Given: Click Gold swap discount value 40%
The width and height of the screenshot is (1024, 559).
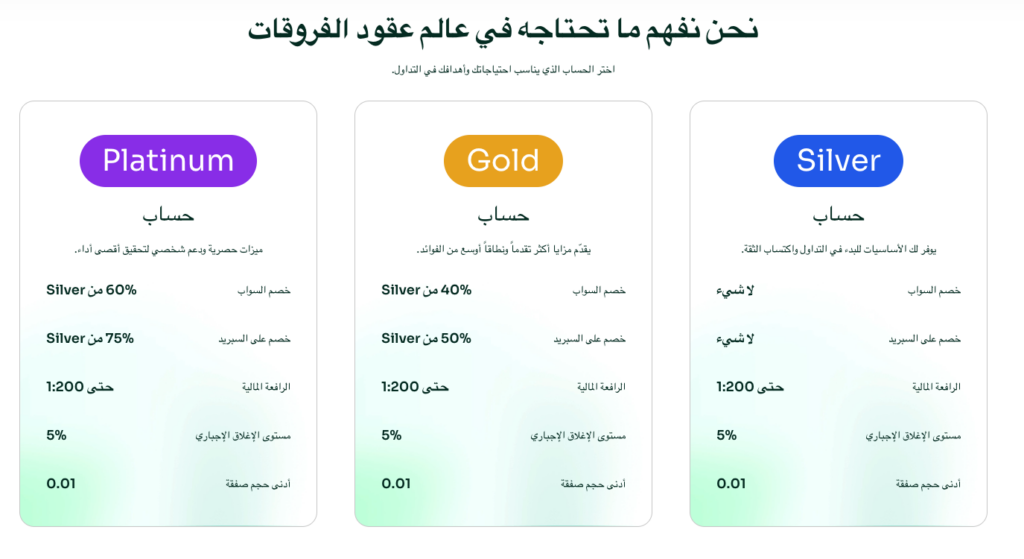Looking at the screenshot, I should (x=426, y=290).
